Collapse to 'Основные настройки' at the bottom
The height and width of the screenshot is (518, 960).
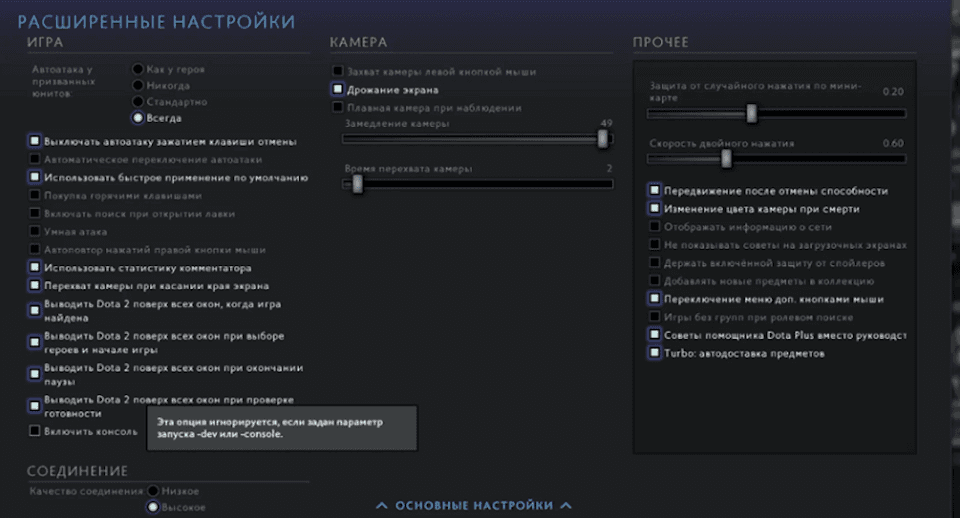(473, 506)
